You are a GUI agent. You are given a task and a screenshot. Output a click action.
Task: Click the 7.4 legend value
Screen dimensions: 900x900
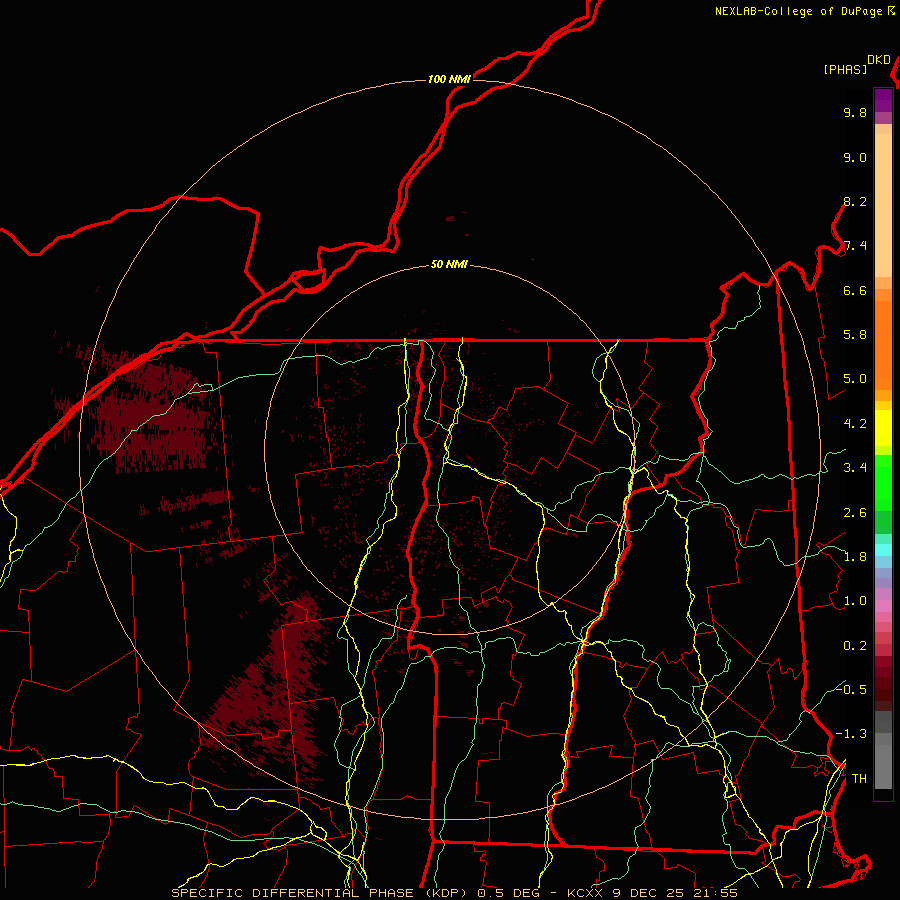855,246
